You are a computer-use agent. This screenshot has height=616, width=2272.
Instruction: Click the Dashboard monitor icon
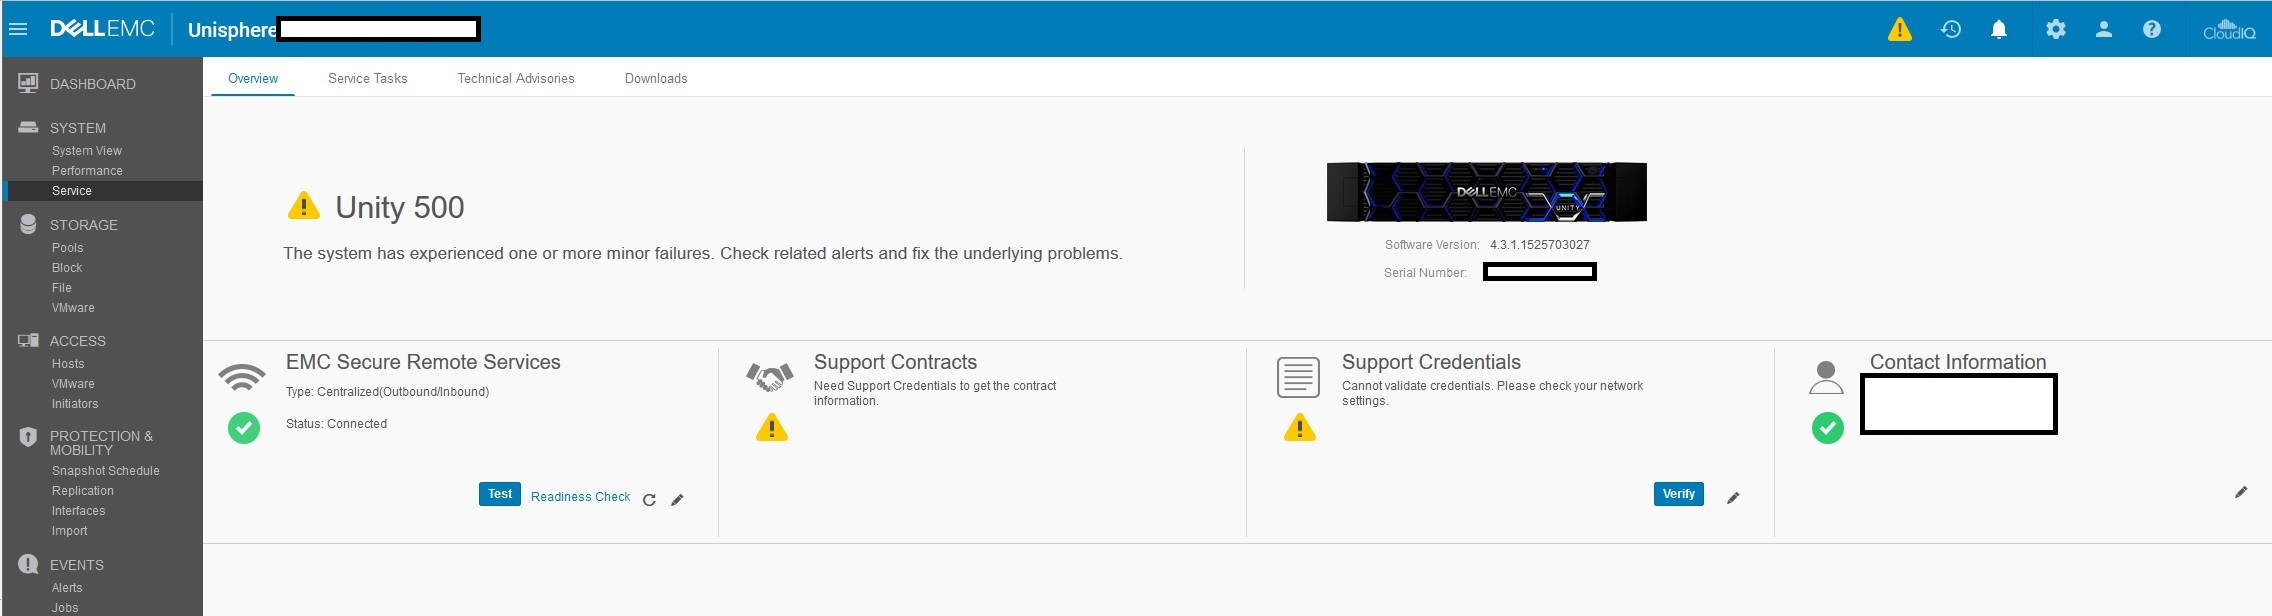click(x=28, y=84)
